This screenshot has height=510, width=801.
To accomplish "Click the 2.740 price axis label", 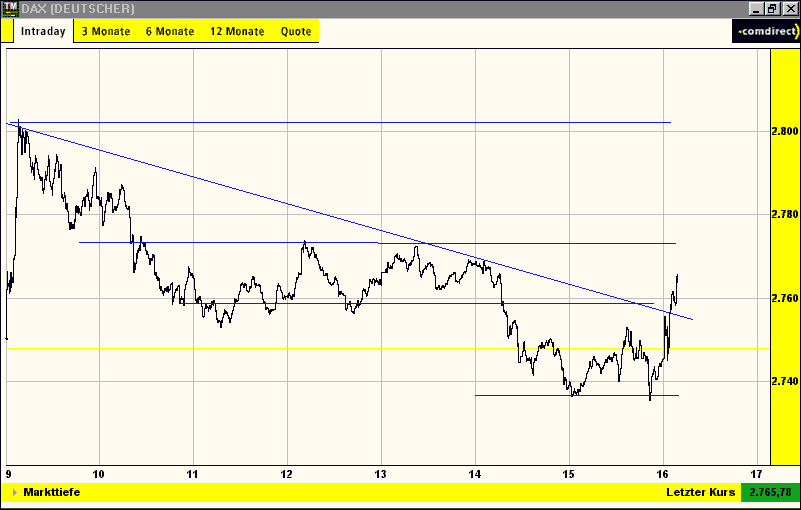I will [x=785, y=381].
